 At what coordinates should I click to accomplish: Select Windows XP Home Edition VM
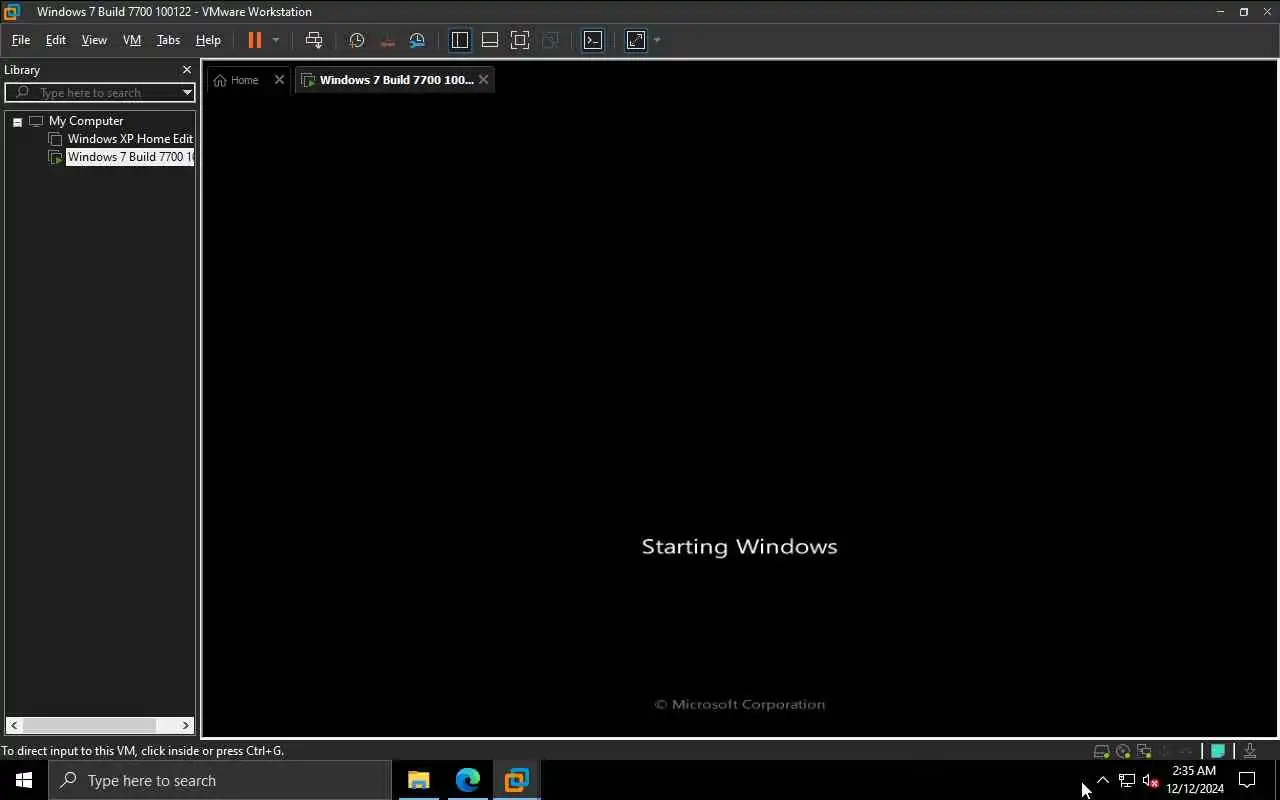coord(130,139)
